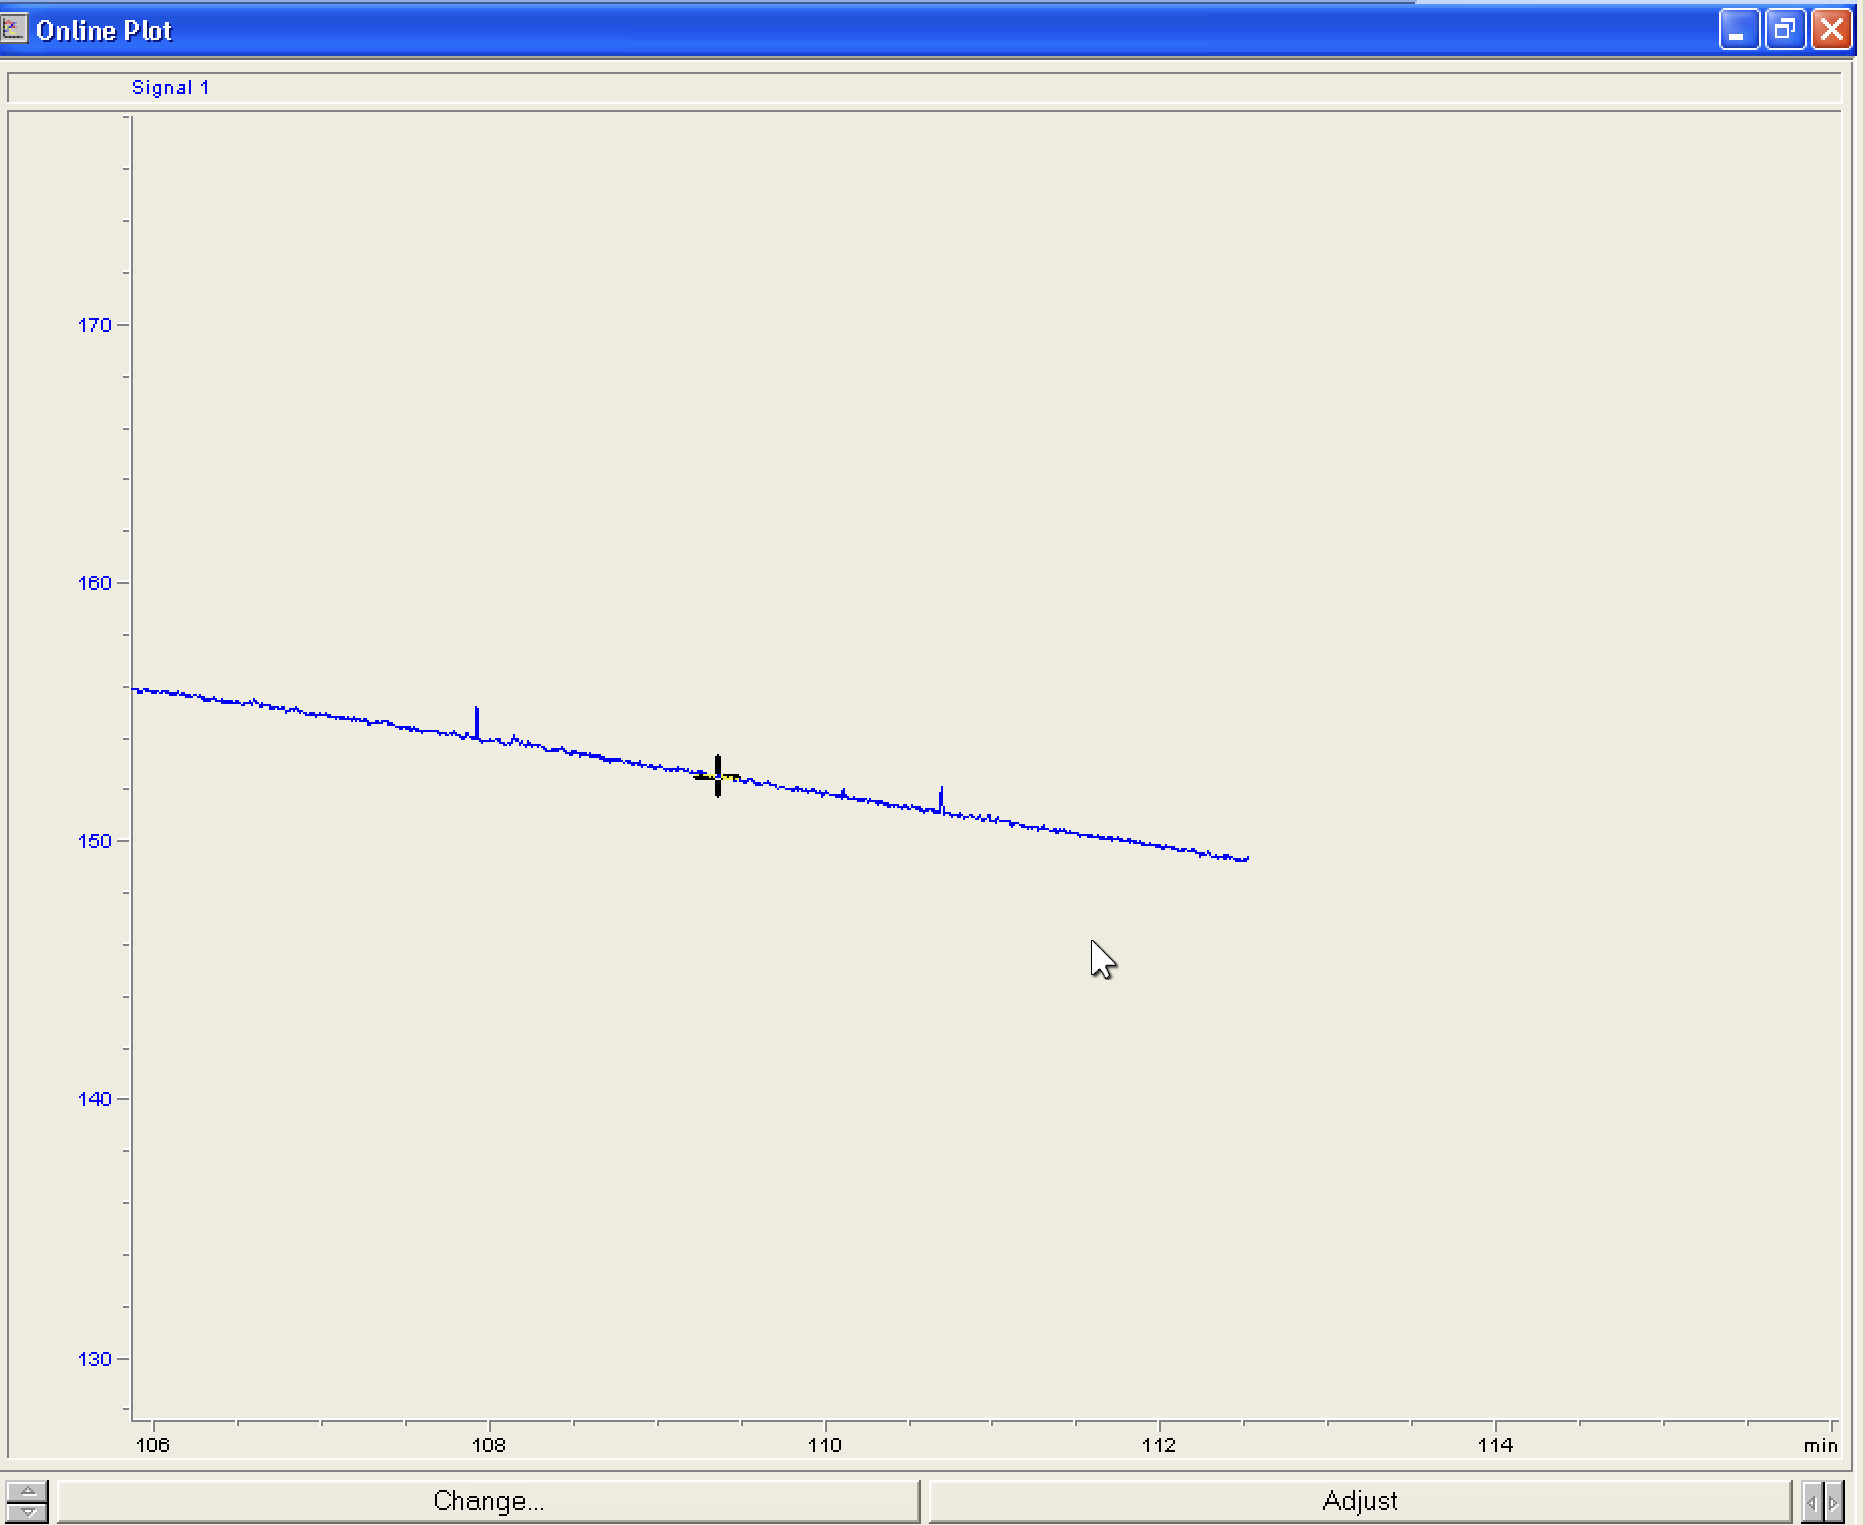Click the 140 label on the y-axis
1865x1525 pixels.
click(95, 1099)
